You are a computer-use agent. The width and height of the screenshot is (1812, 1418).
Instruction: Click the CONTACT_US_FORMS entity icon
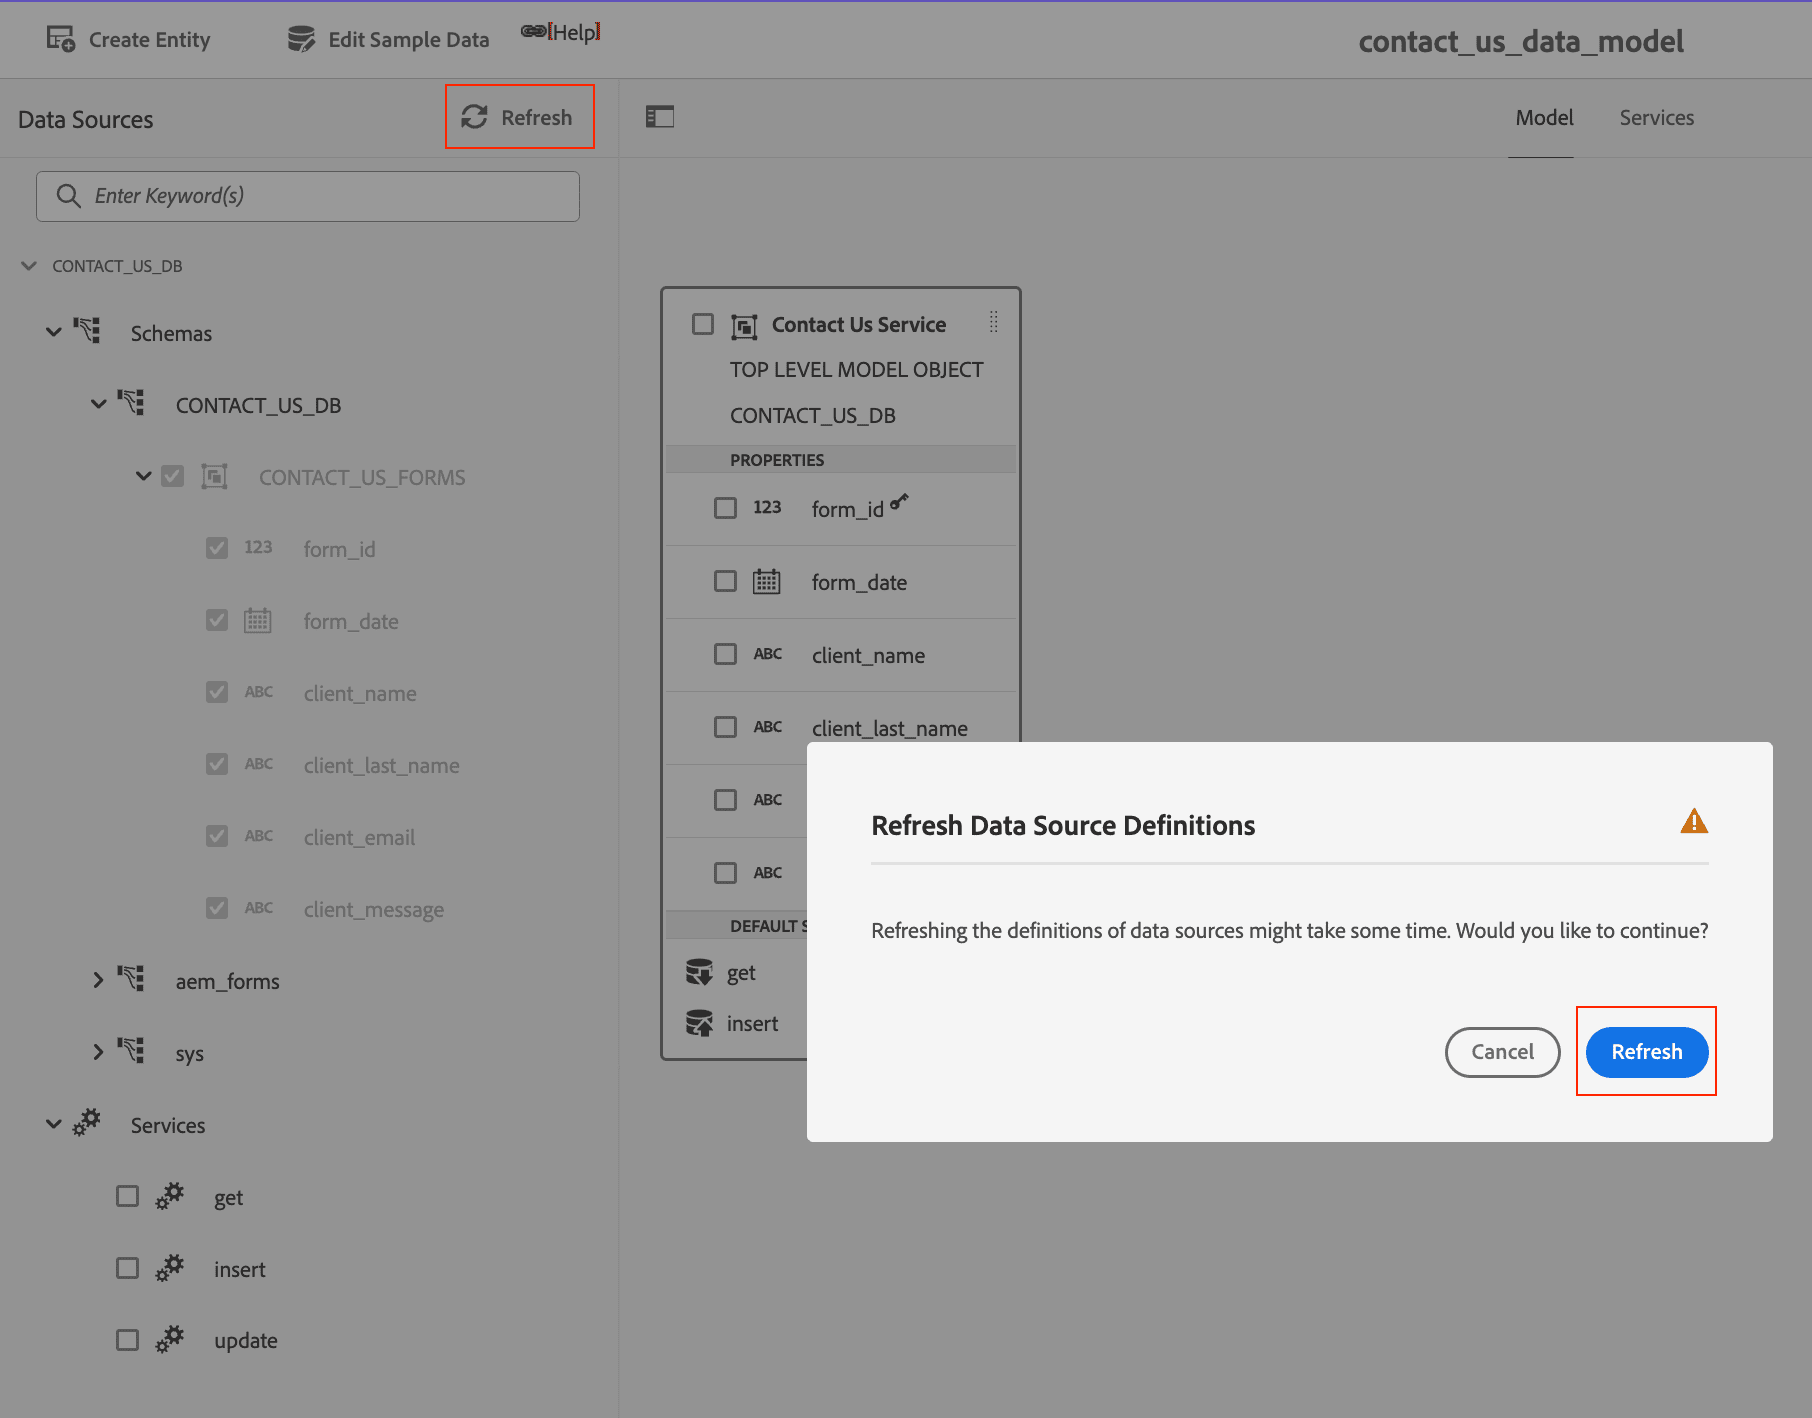coord(214,476)
